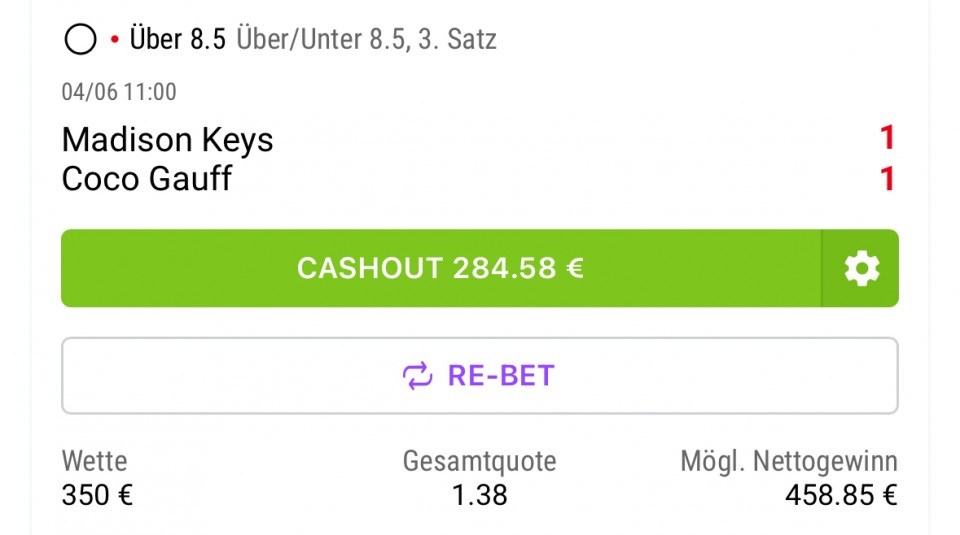Select the Über 8.5 bet selection

(x=178, y=39)
